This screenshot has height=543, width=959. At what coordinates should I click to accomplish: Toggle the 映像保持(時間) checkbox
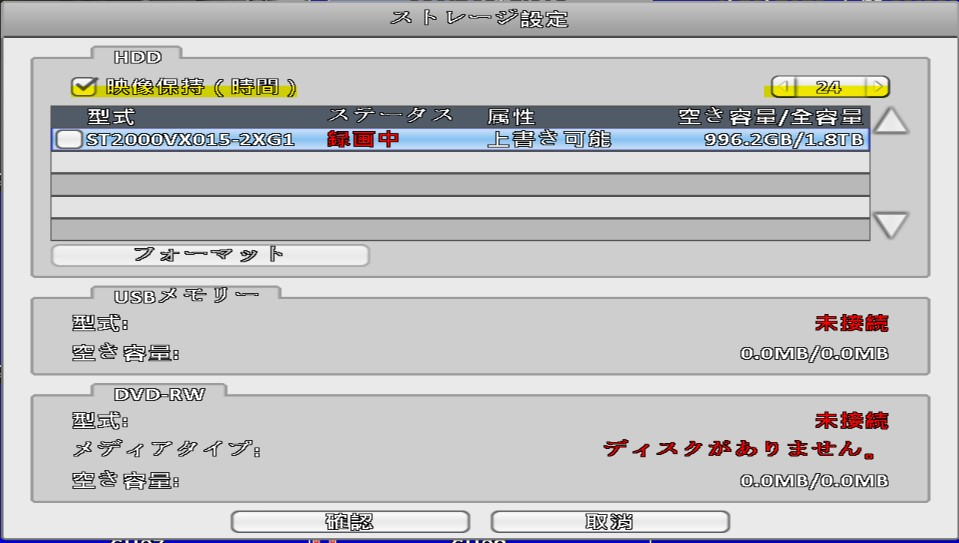(x=82, y=87)
